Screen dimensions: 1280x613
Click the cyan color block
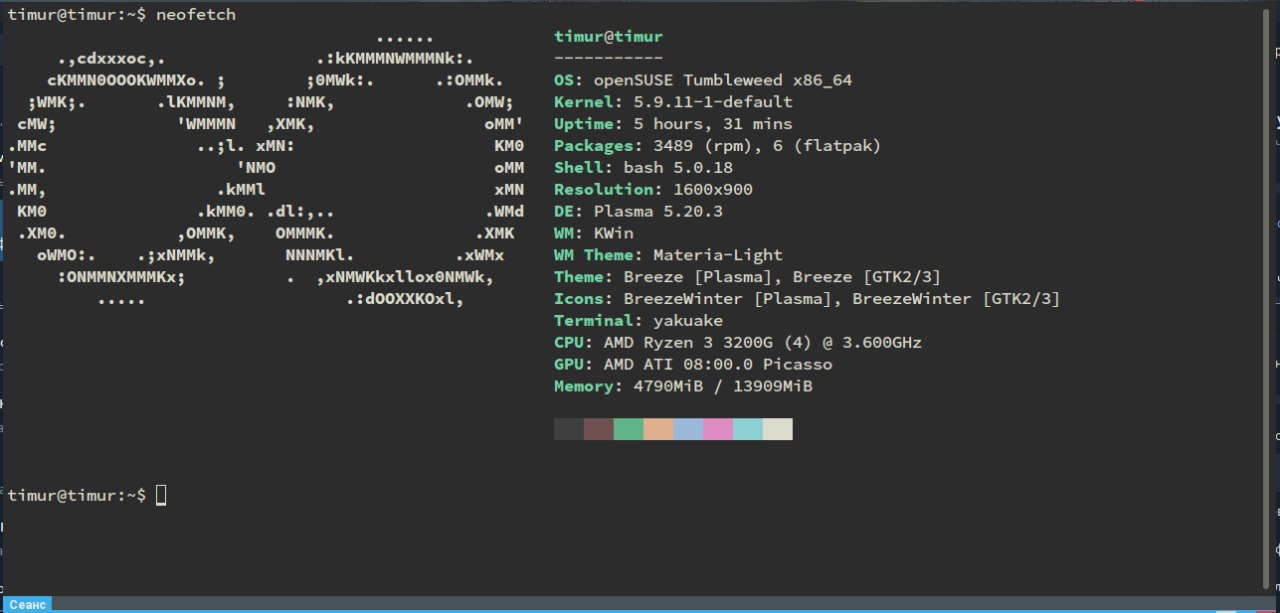click(748, 429)
